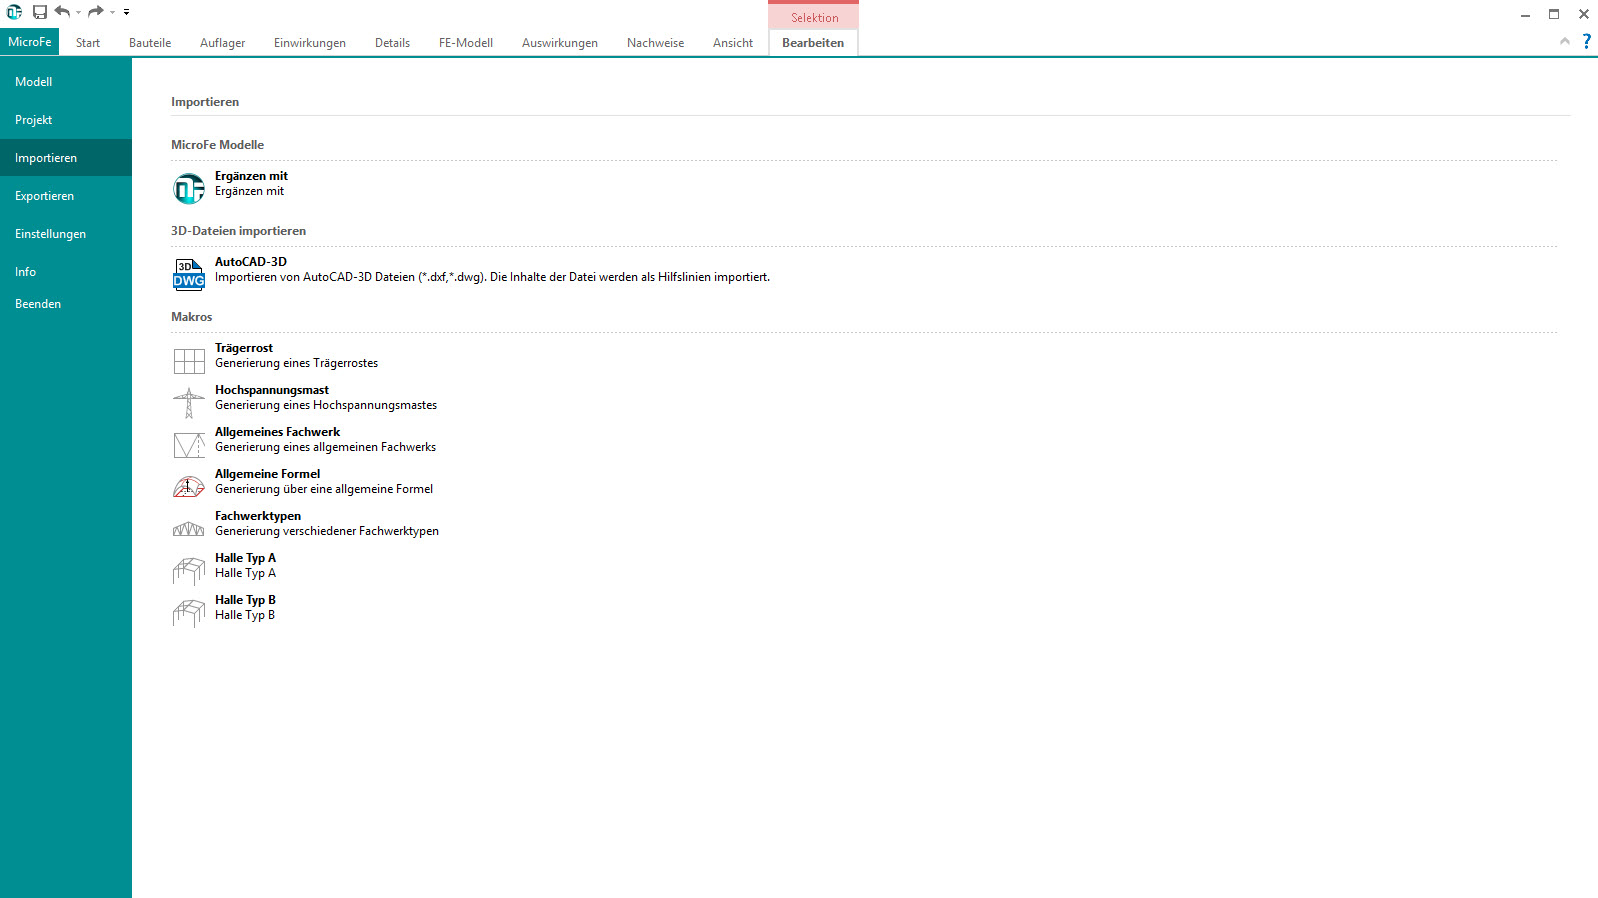The height and width of the screenshot is (898, 1598).
Task: Open Exportieren in the sidebar
Action: 66,196
